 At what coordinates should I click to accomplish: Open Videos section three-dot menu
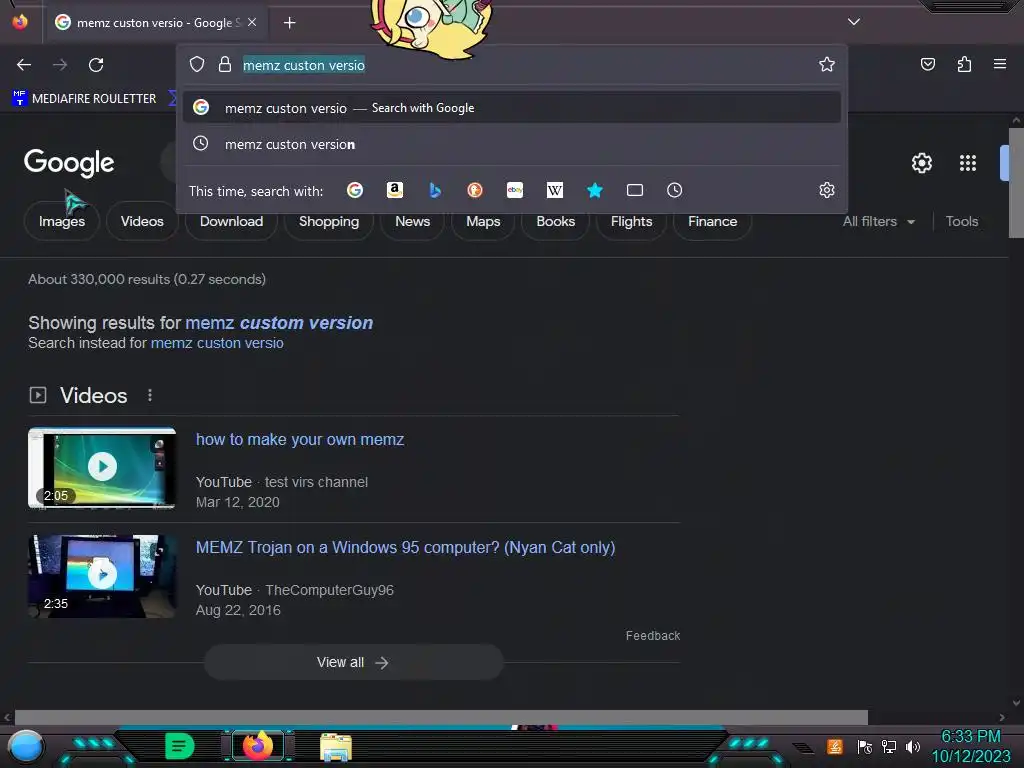(150, 395)
